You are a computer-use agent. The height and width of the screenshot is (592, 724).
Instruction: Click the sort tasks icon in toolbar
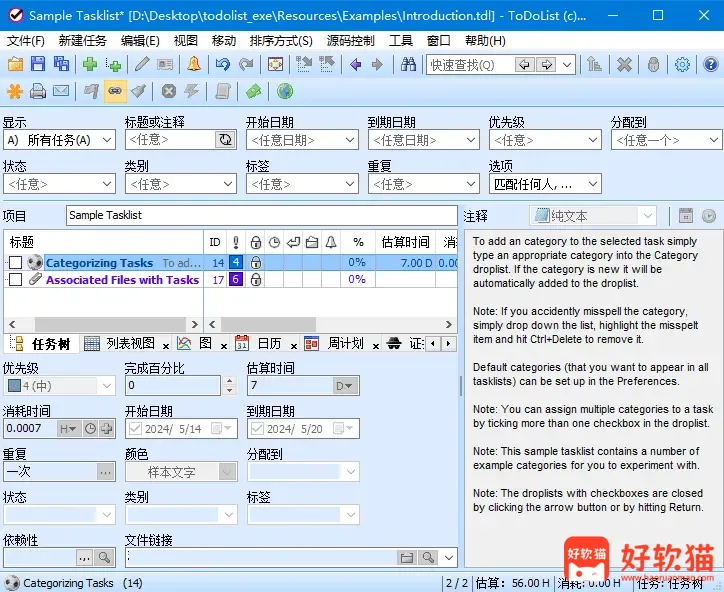[x=594, y=64]
